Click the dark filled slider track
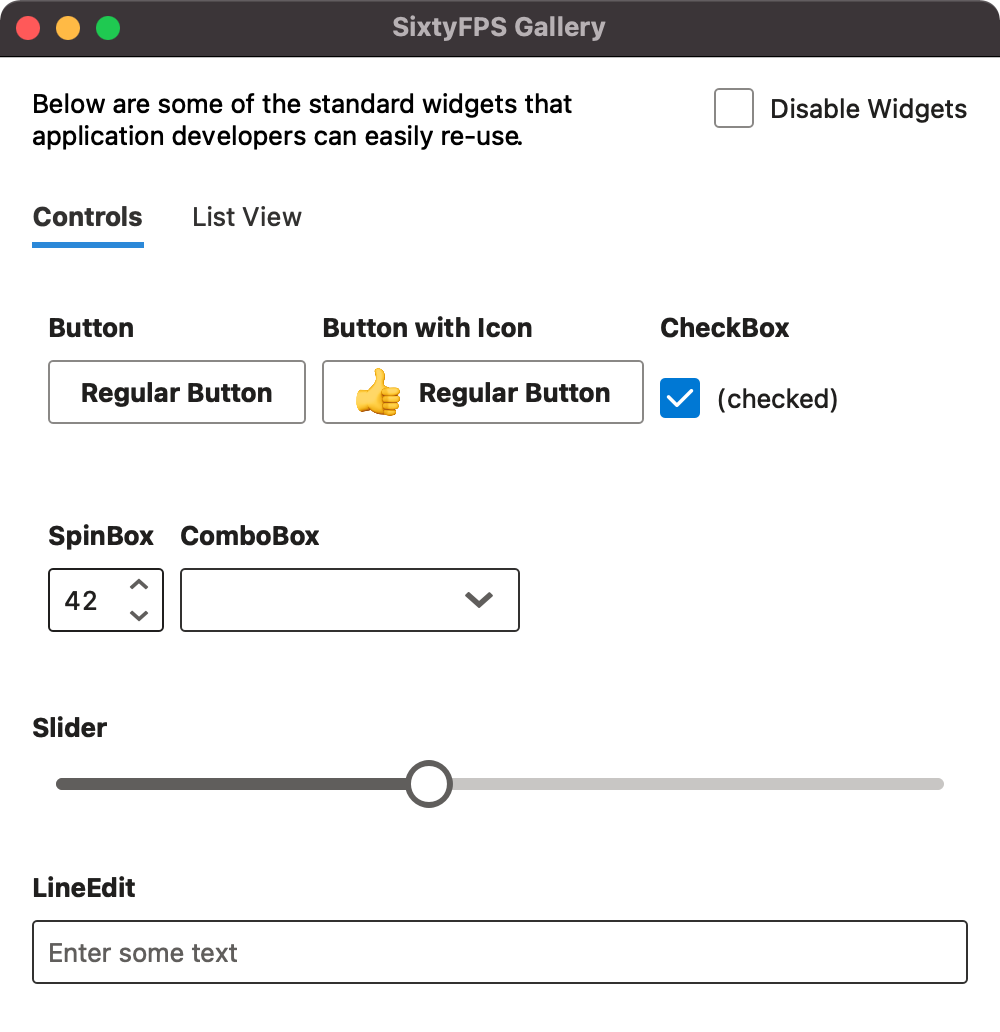Image resolution: width=1000 pixels, height=1032 pixels. pos(230,784)
